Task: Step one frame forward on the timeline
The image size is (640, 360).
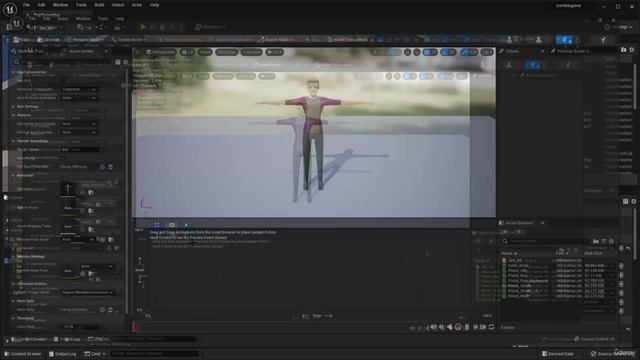Action: click(475, 327)
